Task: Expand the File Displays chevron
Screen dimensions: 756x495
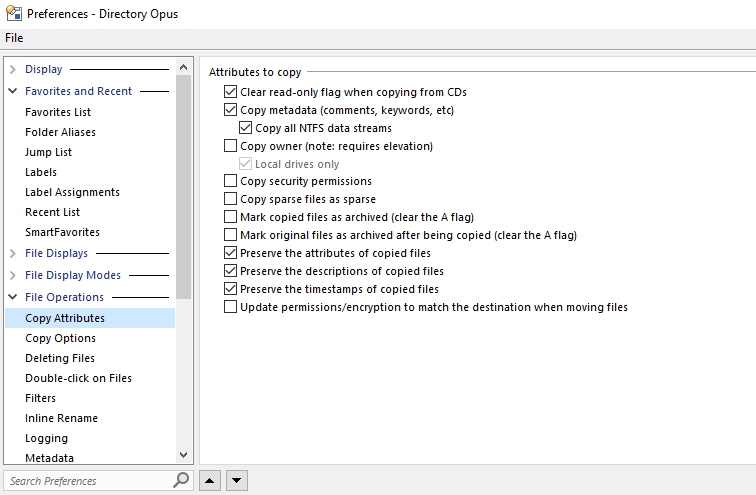Action: tap(13, 253)
